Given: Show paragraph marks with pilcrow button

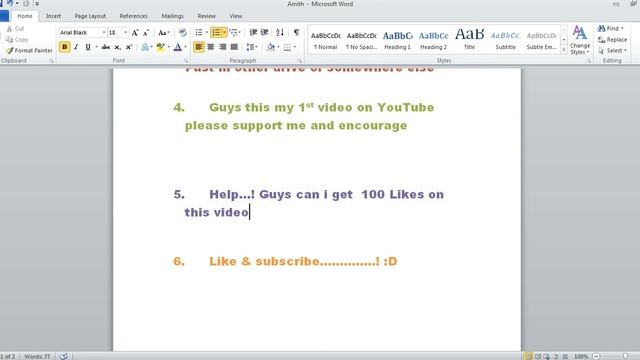Looking at the screenshot, I should 296,32.
